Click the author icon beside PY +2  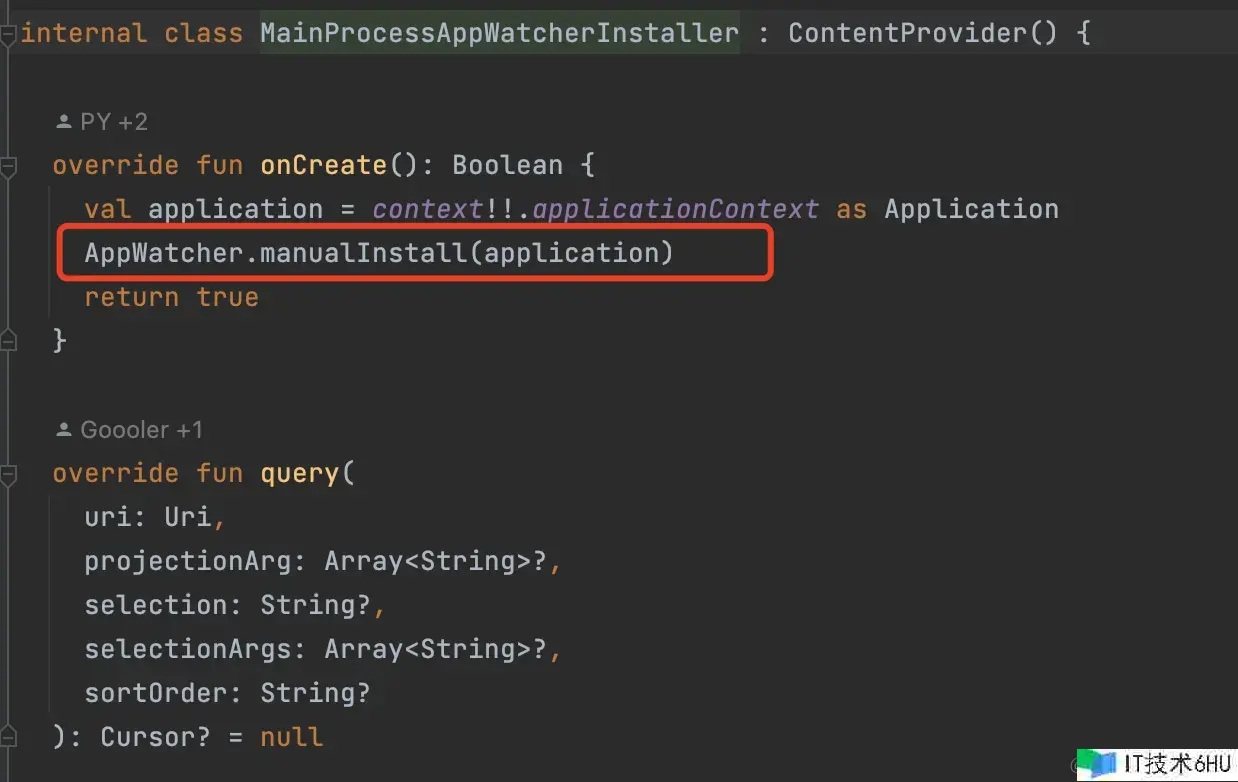coord(64,122)
